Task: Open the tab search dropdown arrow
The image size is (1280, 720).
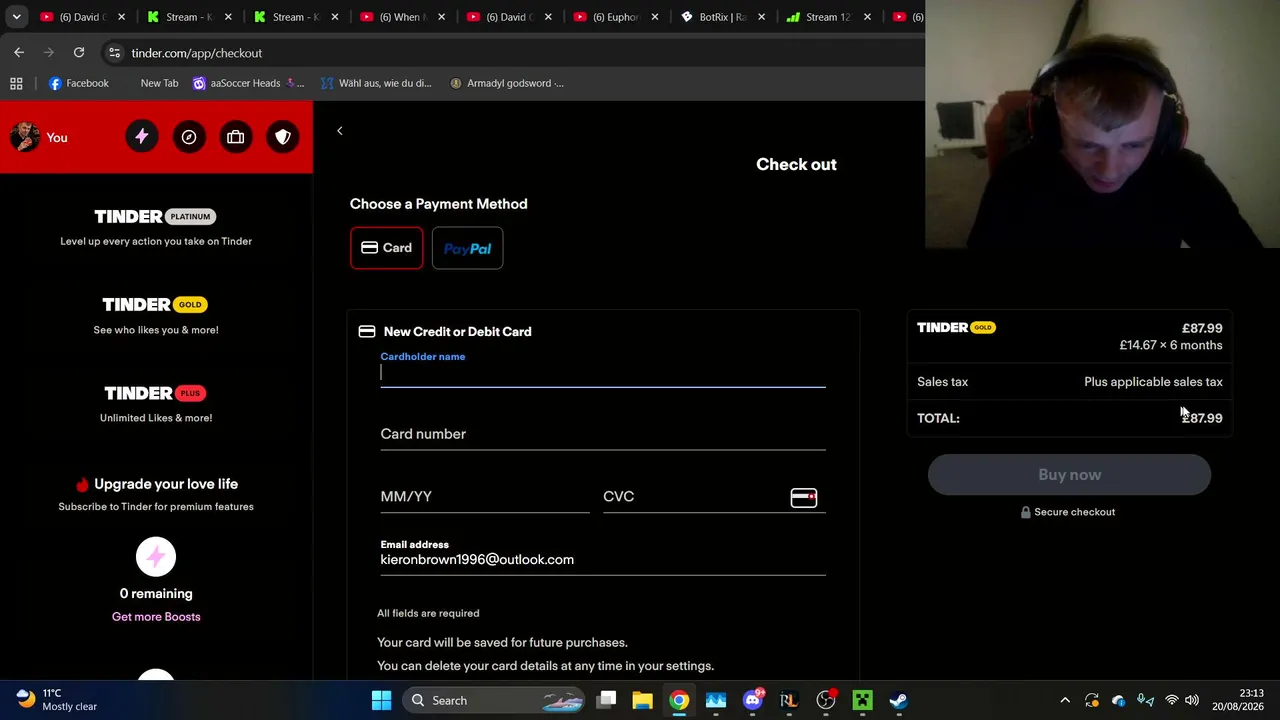Action: click(x=16, y=17)
